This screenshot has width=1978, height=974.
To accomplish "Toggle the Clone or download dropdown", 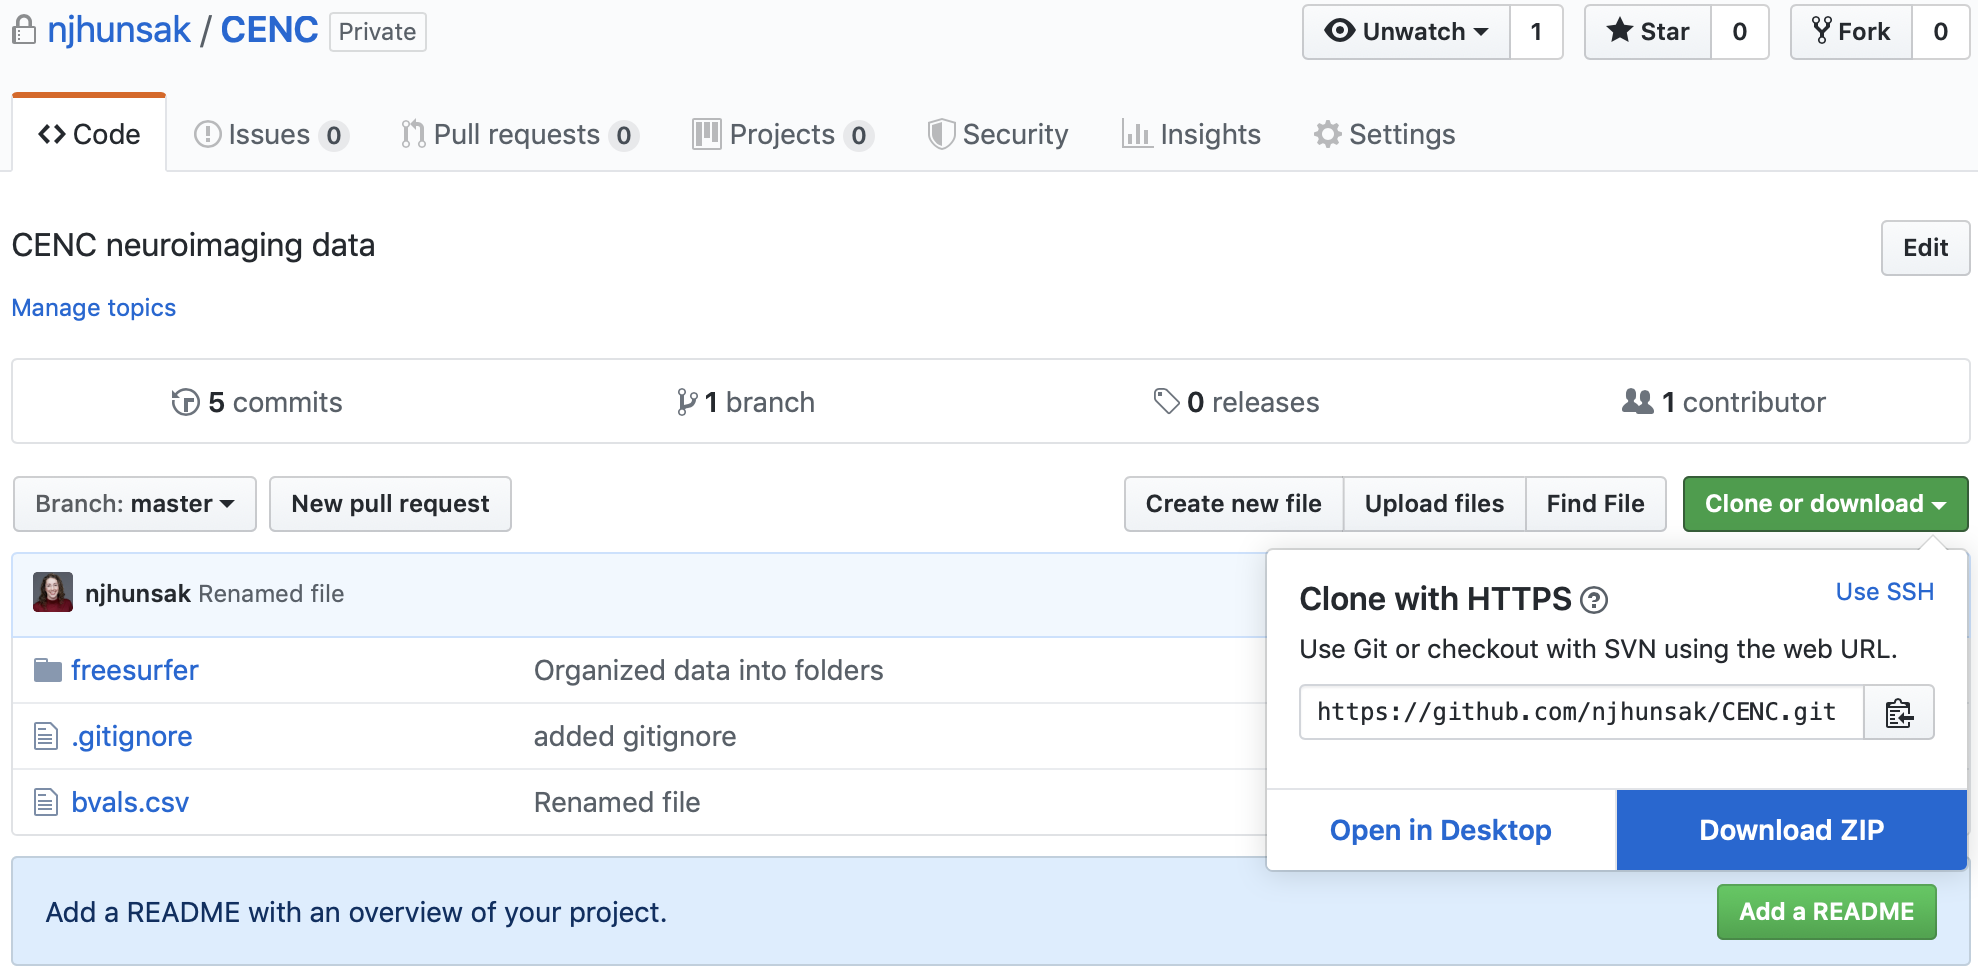I will point(1825,504).
